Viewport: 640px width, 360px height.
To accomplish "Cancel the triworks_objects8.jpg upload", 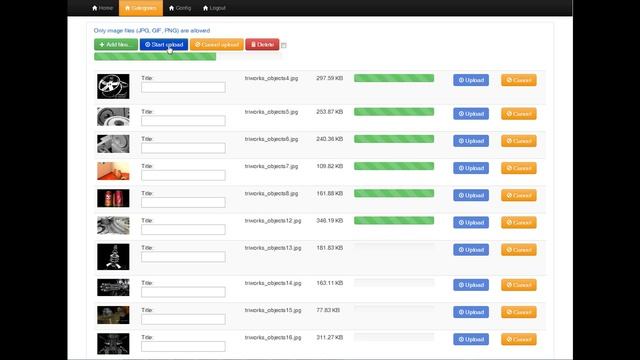I will pyautogui.click(x=519, y=195).
